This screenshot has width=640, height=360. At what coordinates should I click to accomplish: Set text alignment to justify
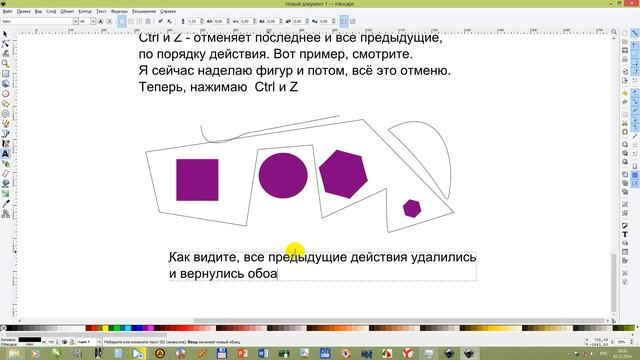click(x=148, y=21)
